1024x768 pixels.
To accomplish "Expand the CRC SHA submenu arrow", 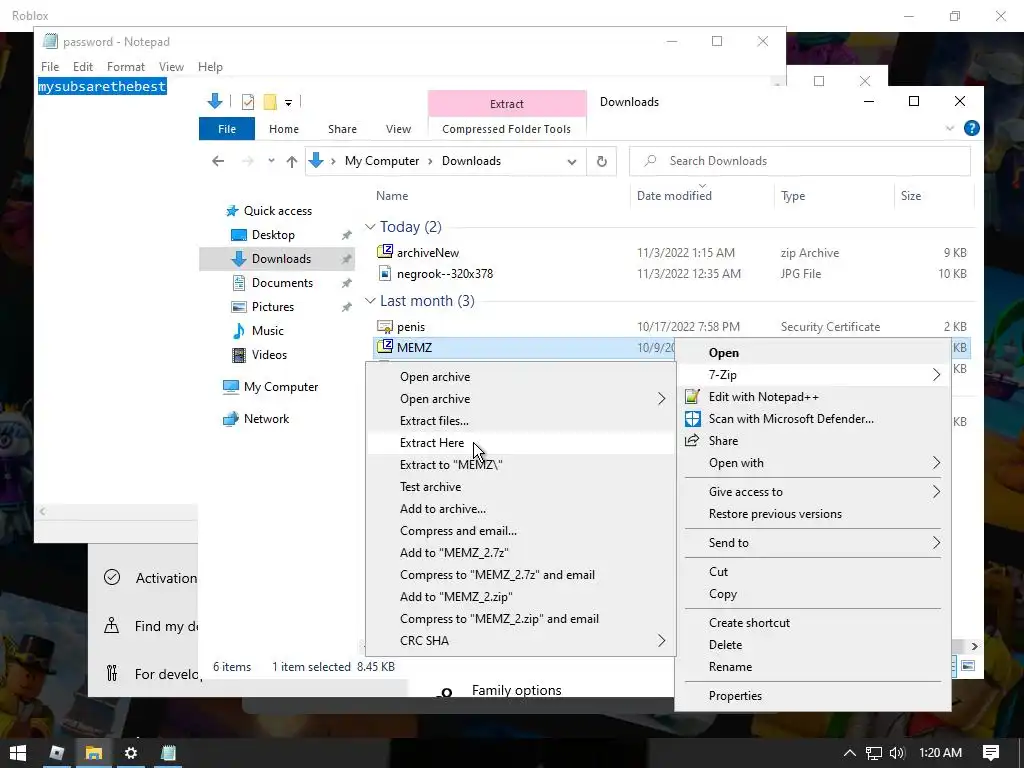I will (661, 641).
